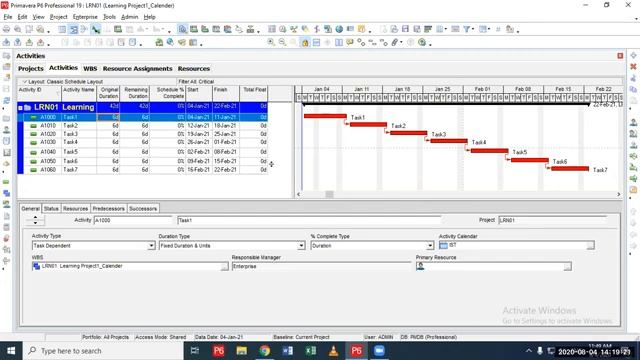The height and width of the screenshot is (360, 640).
Task: Open the dropdown arrow beside Filter icon
Action: [x=473, y=29]
